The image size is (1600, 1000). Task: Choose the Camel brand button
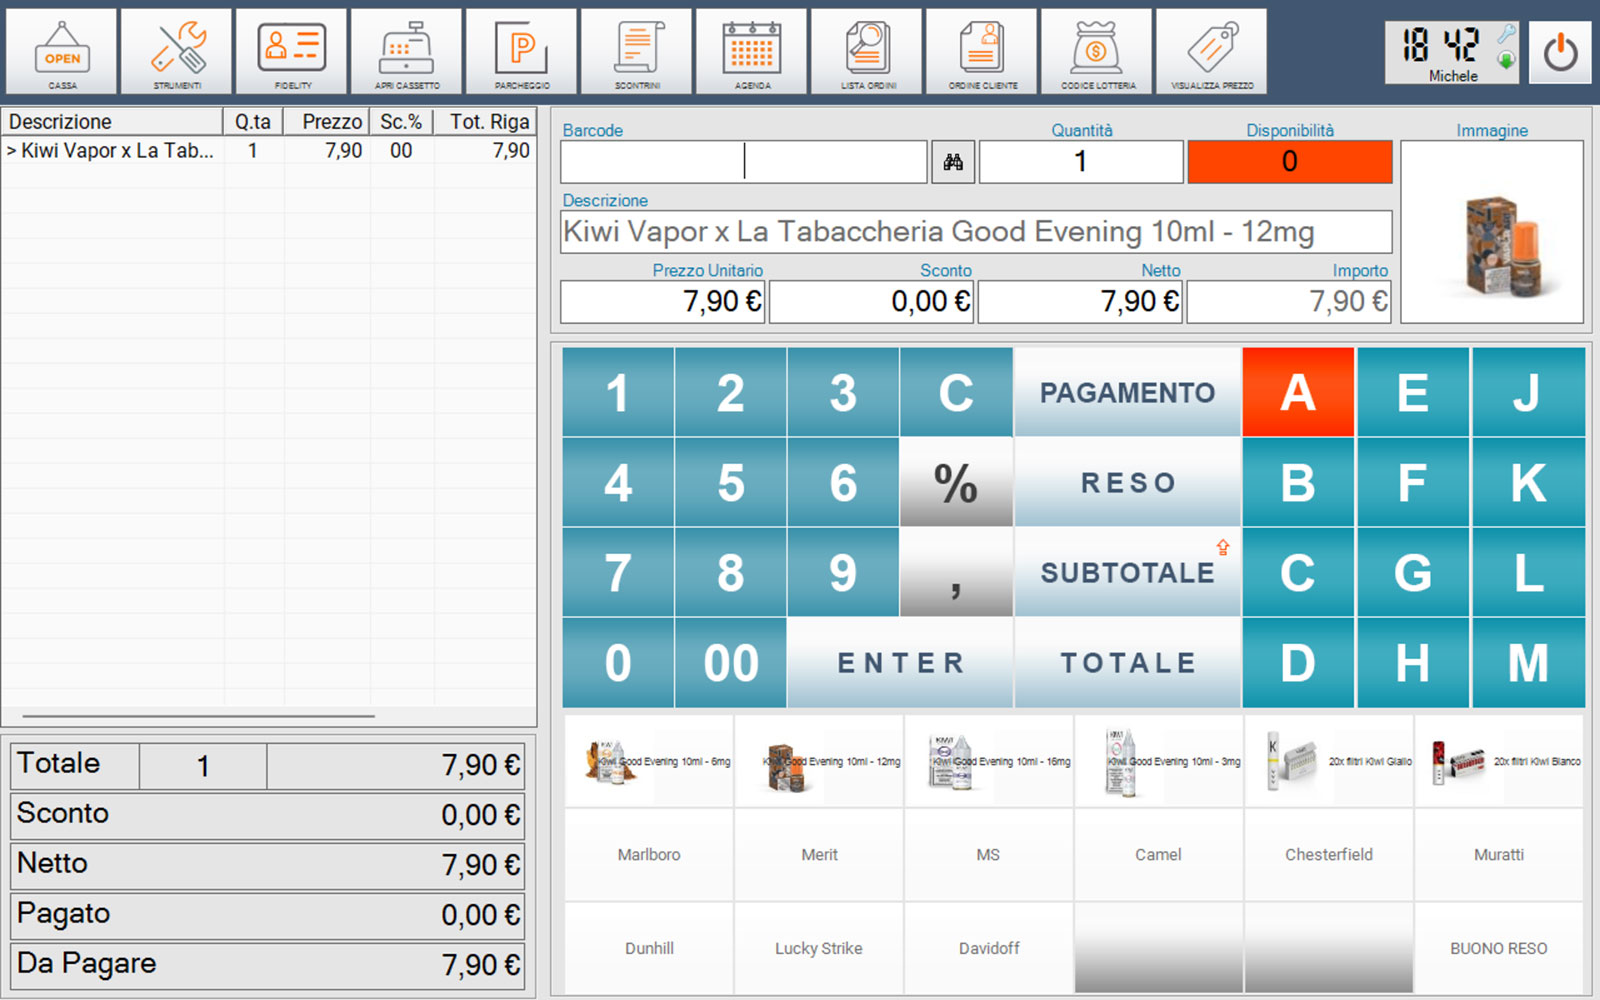1159,854
